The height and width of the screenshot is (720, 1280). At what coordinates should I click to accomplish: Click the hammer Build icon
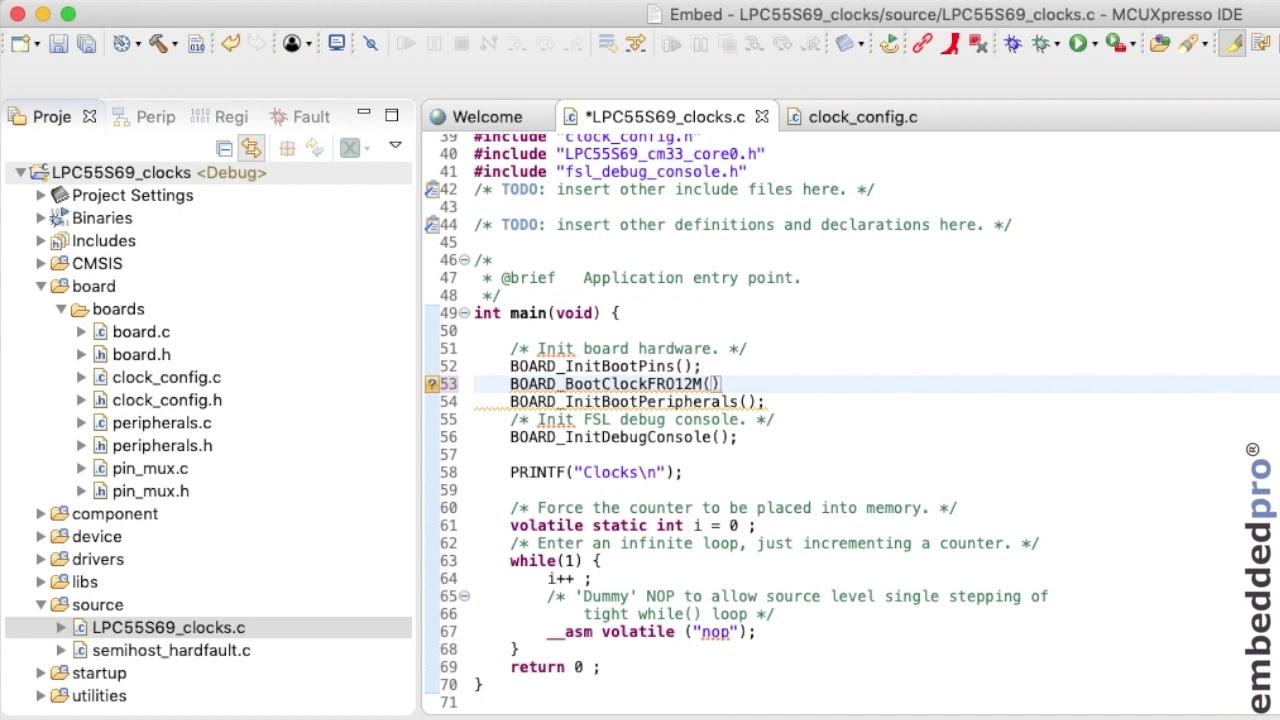point(158,43)
